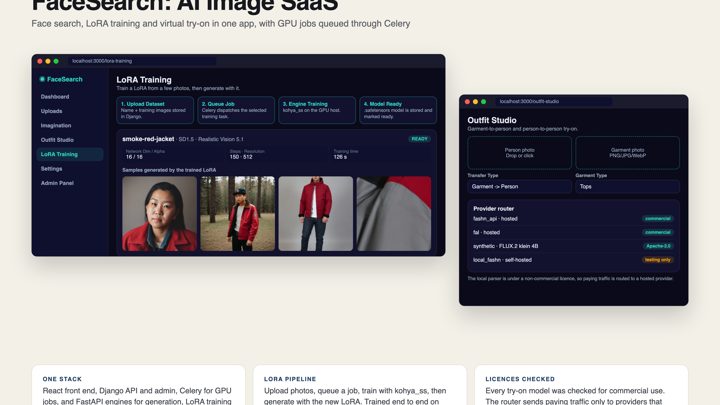Viewport: 720px width, 405px height.
Task: Open the jacket fabric close-up sample thumbnail
Action: tap(394, 214)
